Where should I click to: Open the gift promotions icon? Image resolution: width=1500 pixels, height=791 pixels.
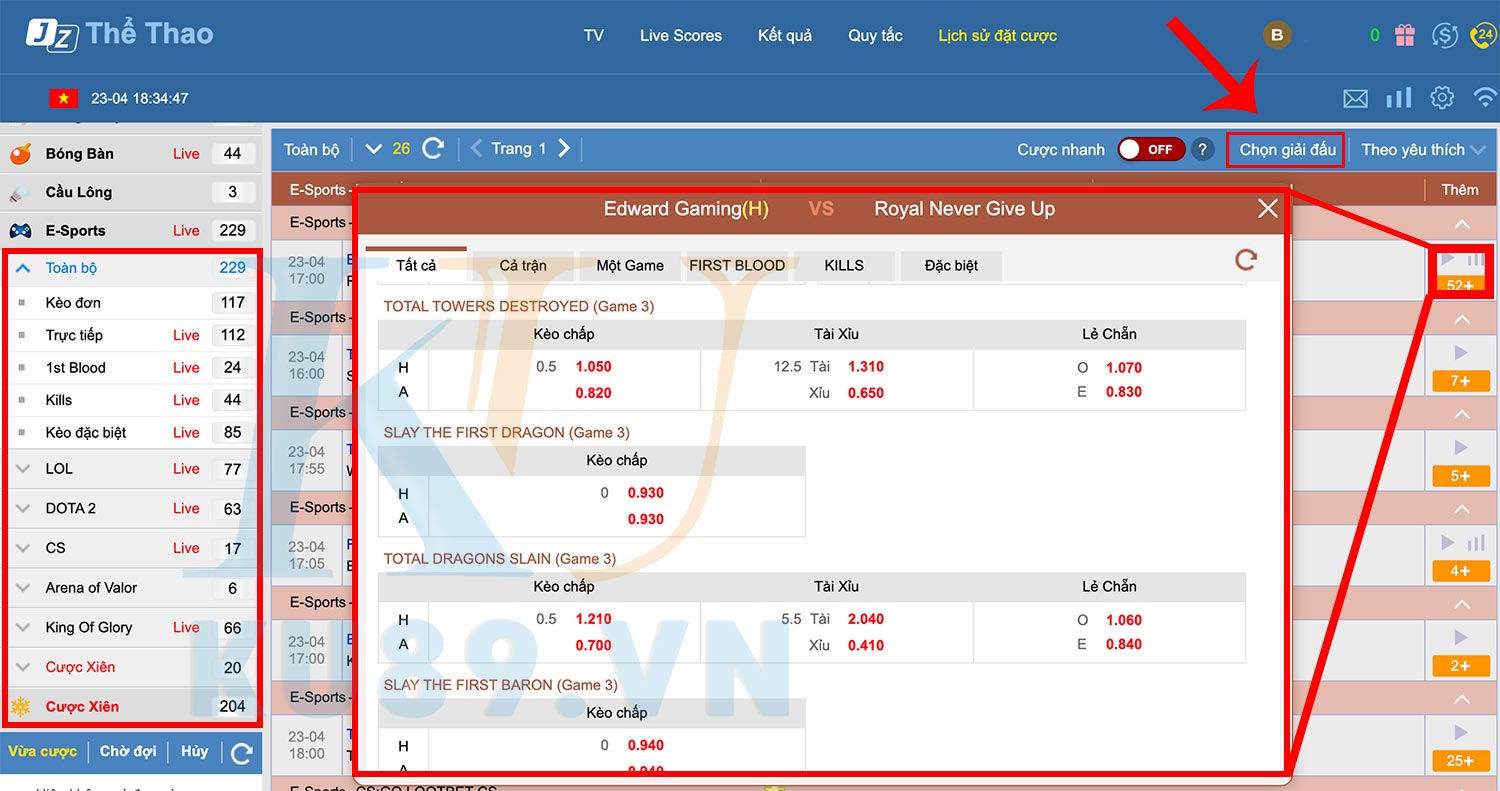click(x=1406, y=36)
